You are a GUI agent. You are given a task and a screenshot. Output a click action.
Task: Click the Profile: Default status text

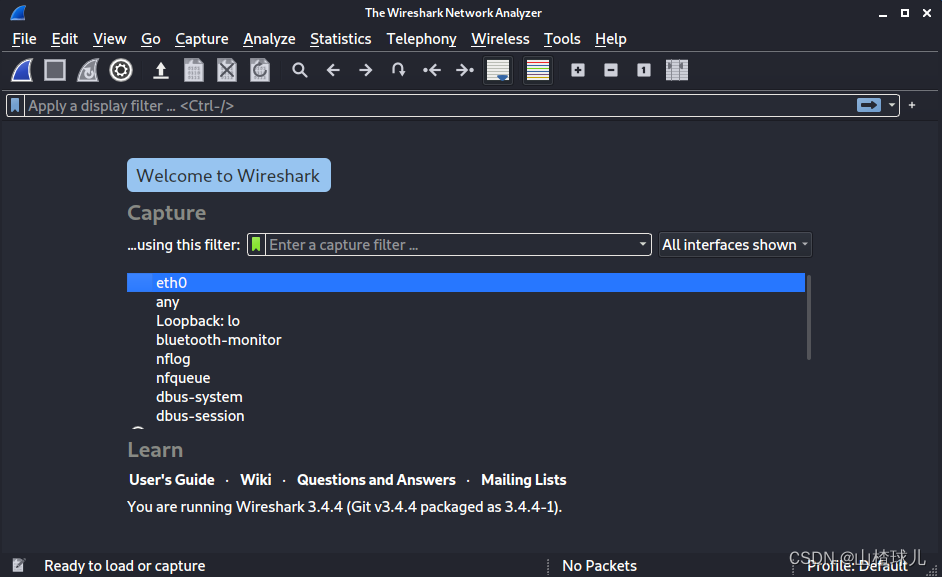(x=857, y=566)
